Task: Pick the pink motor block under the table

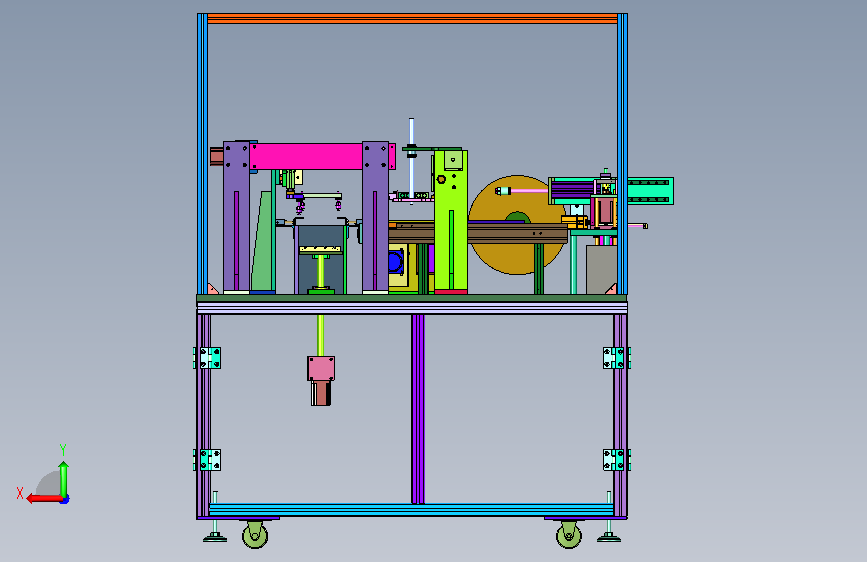Action: coord(321,368)
